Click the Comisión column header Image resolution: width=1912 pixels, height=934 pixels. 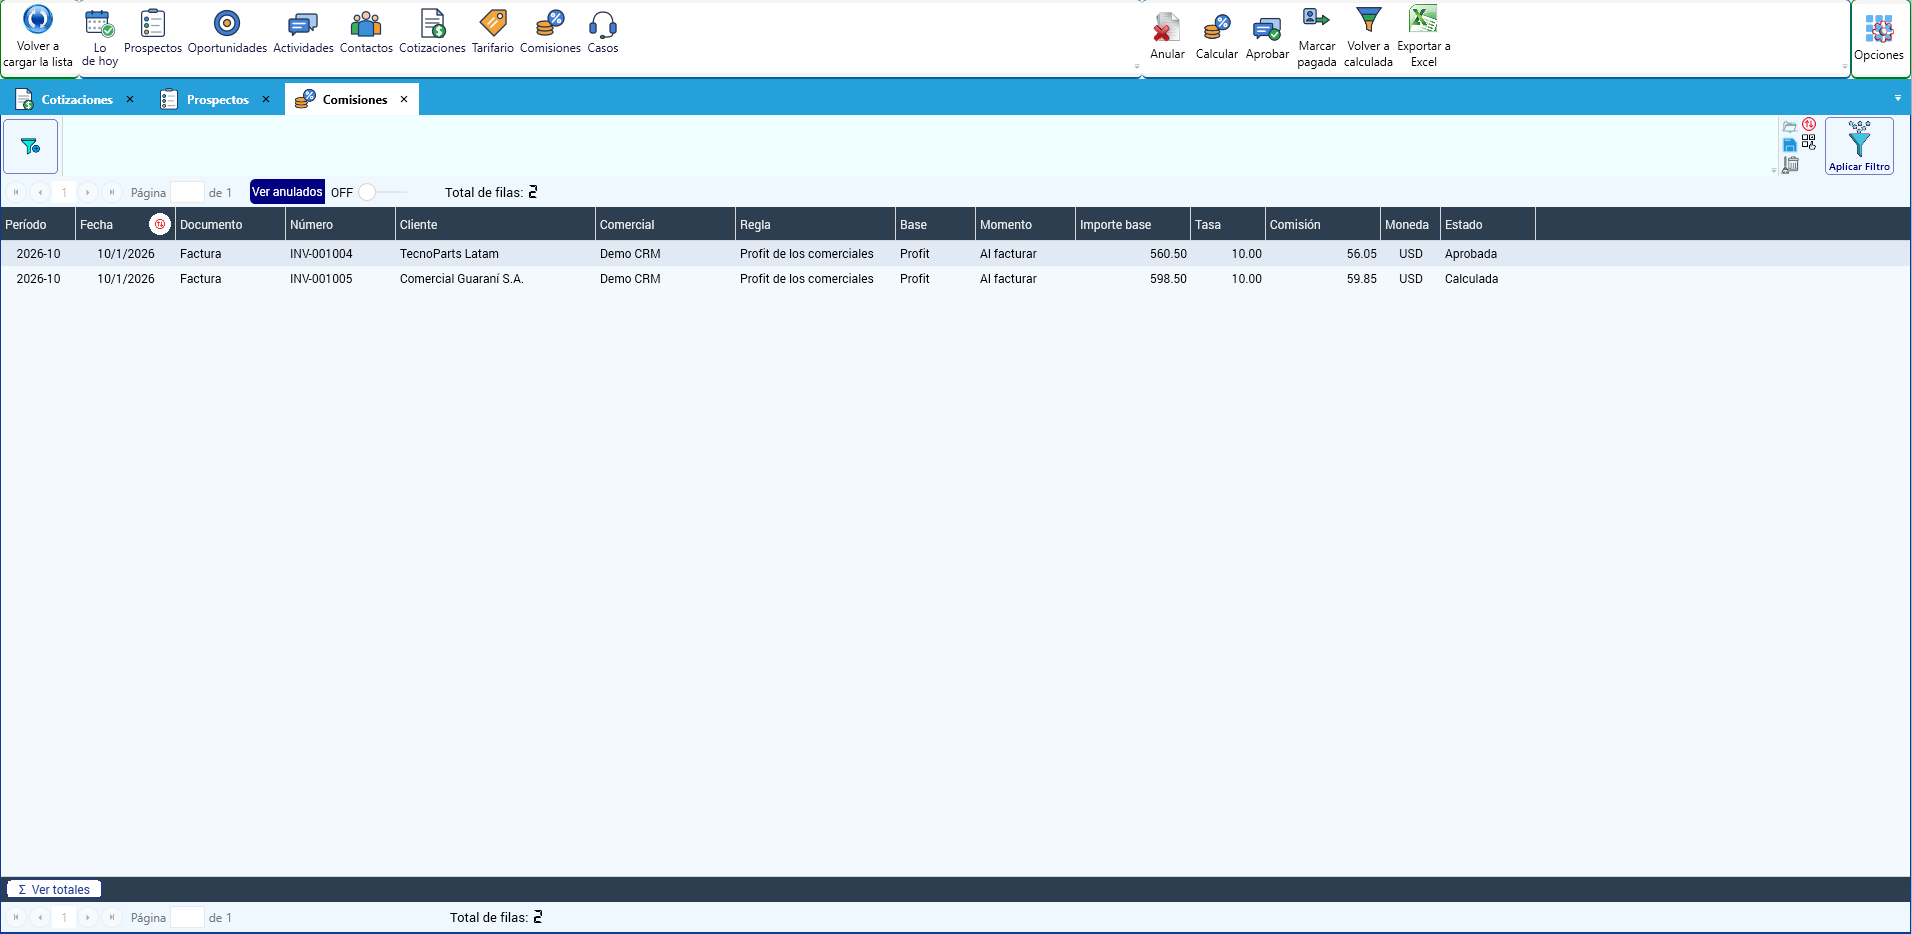point(1322,224)
